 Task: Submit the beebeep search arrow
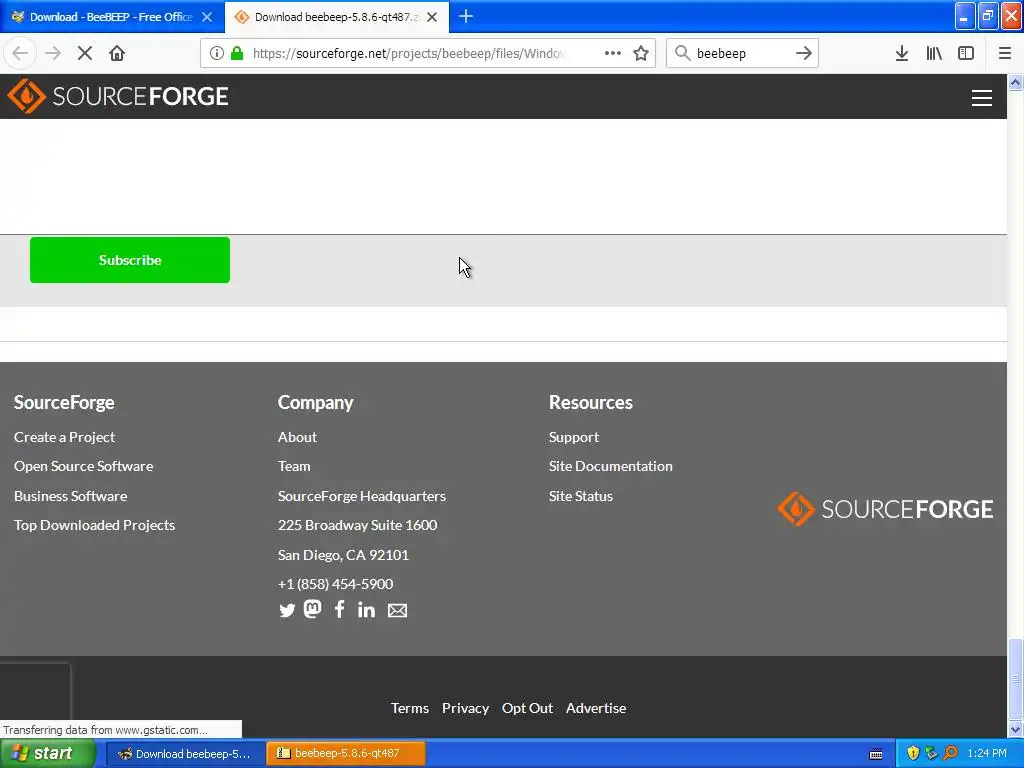tap(804, 53)
